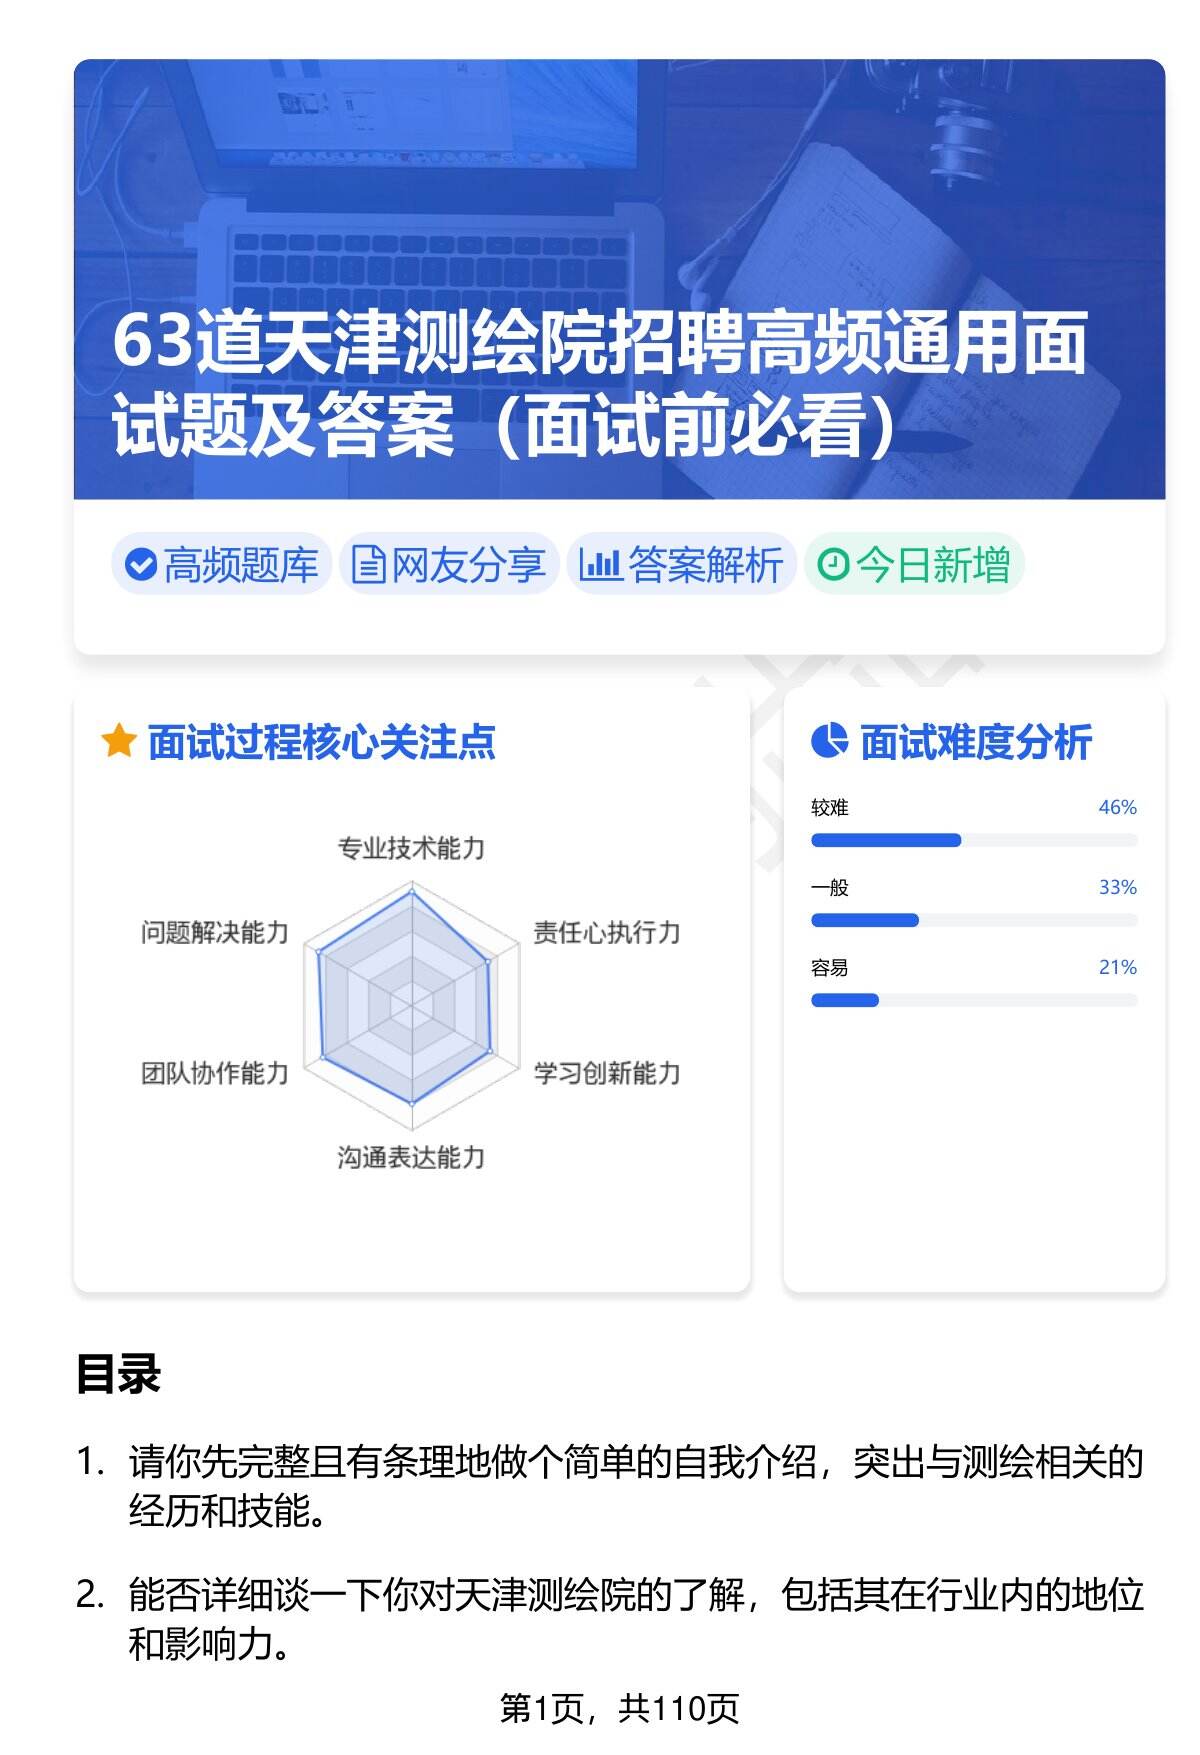Click the clock icon beside 今日新增

(833, 565)
